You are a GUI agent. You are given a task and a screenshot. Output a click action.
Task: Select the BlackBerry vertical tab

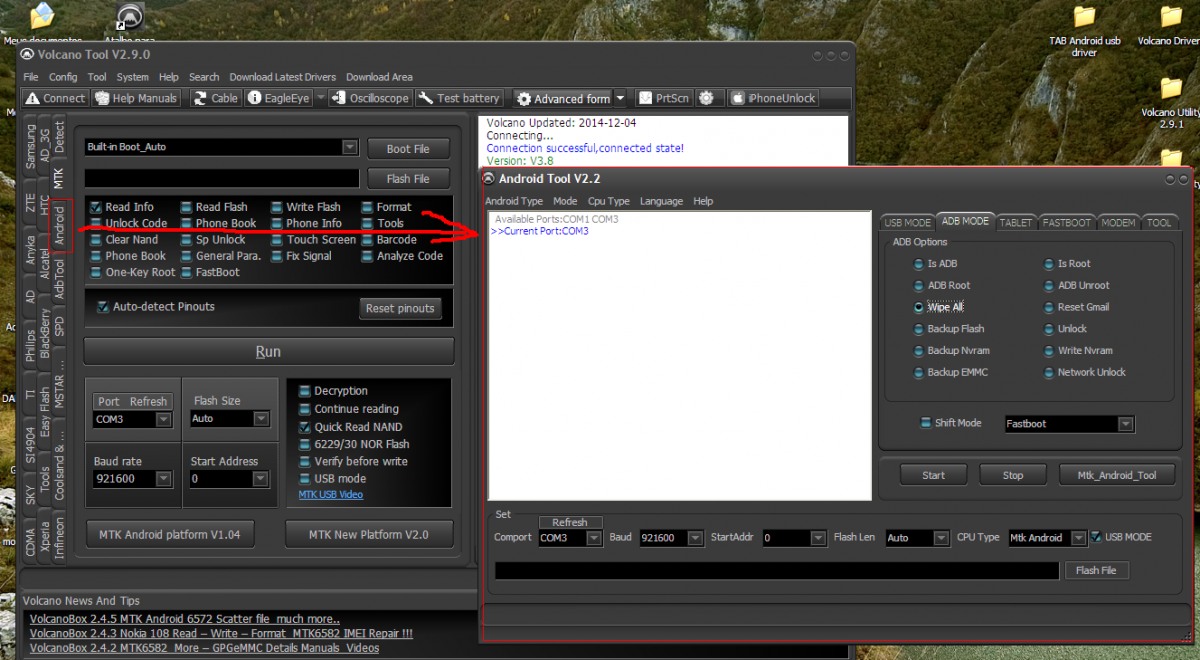pyautogui.click(x=45, y=333)
